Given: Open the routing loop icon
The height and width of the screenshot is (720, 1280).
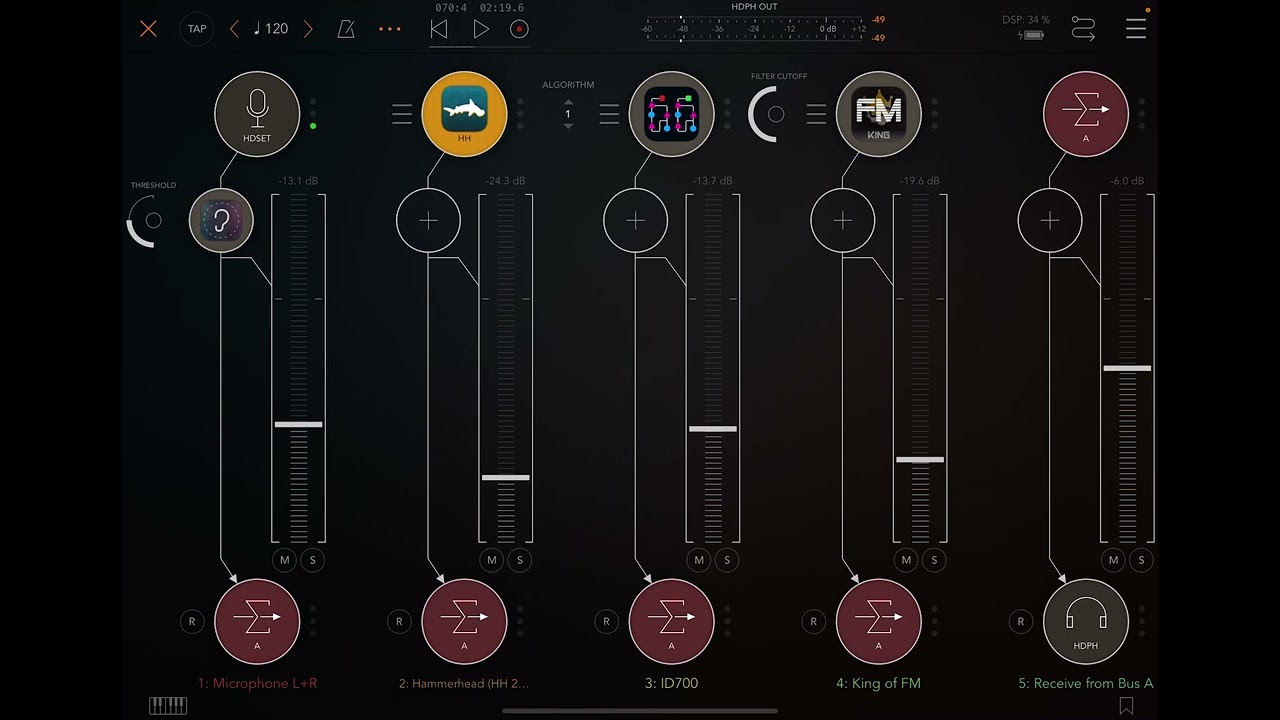Looking at the screenshot, I should 1083,29.
